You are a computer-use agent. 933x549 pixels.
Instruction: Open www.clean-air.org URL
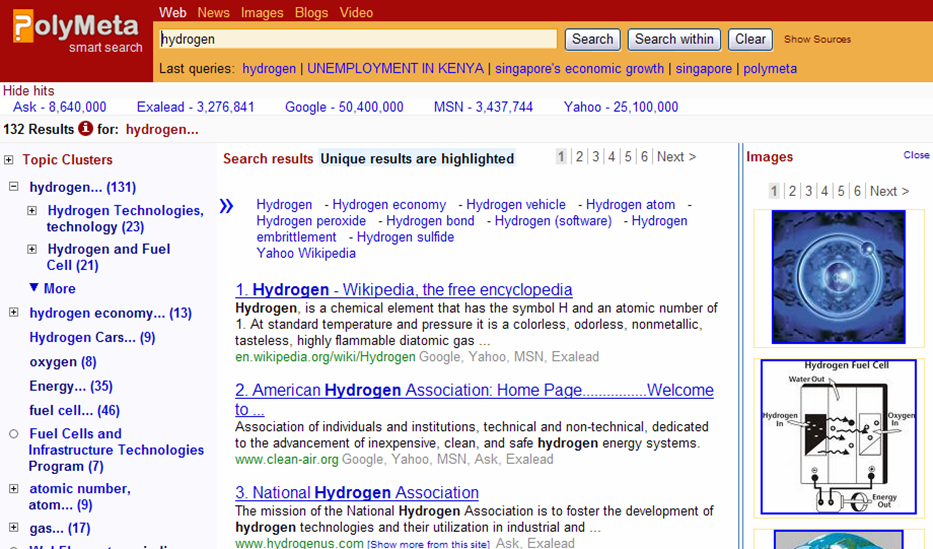point(287,459)
